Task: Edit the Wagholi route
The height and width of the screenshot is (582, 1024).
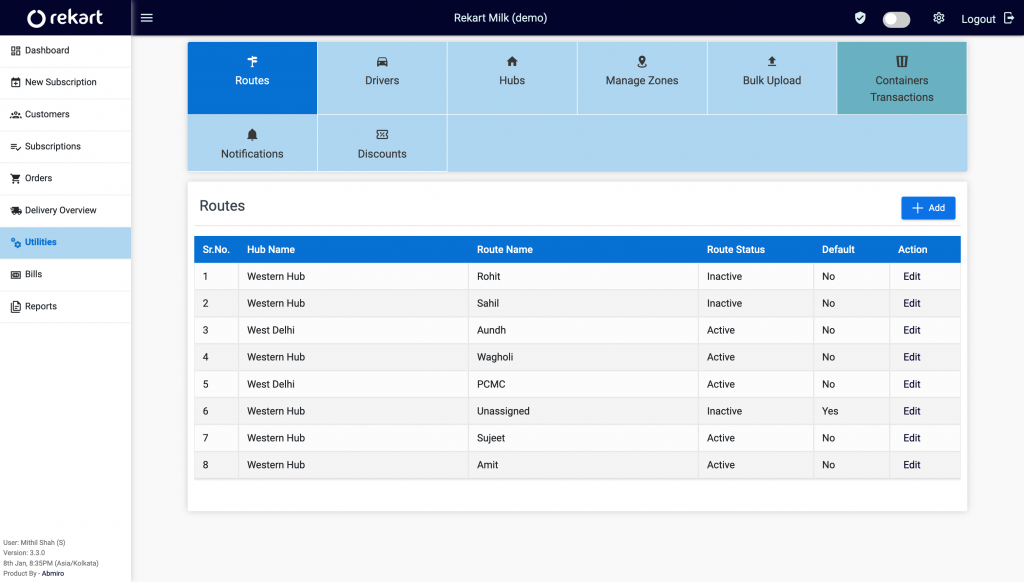Action: coord(912,357)
